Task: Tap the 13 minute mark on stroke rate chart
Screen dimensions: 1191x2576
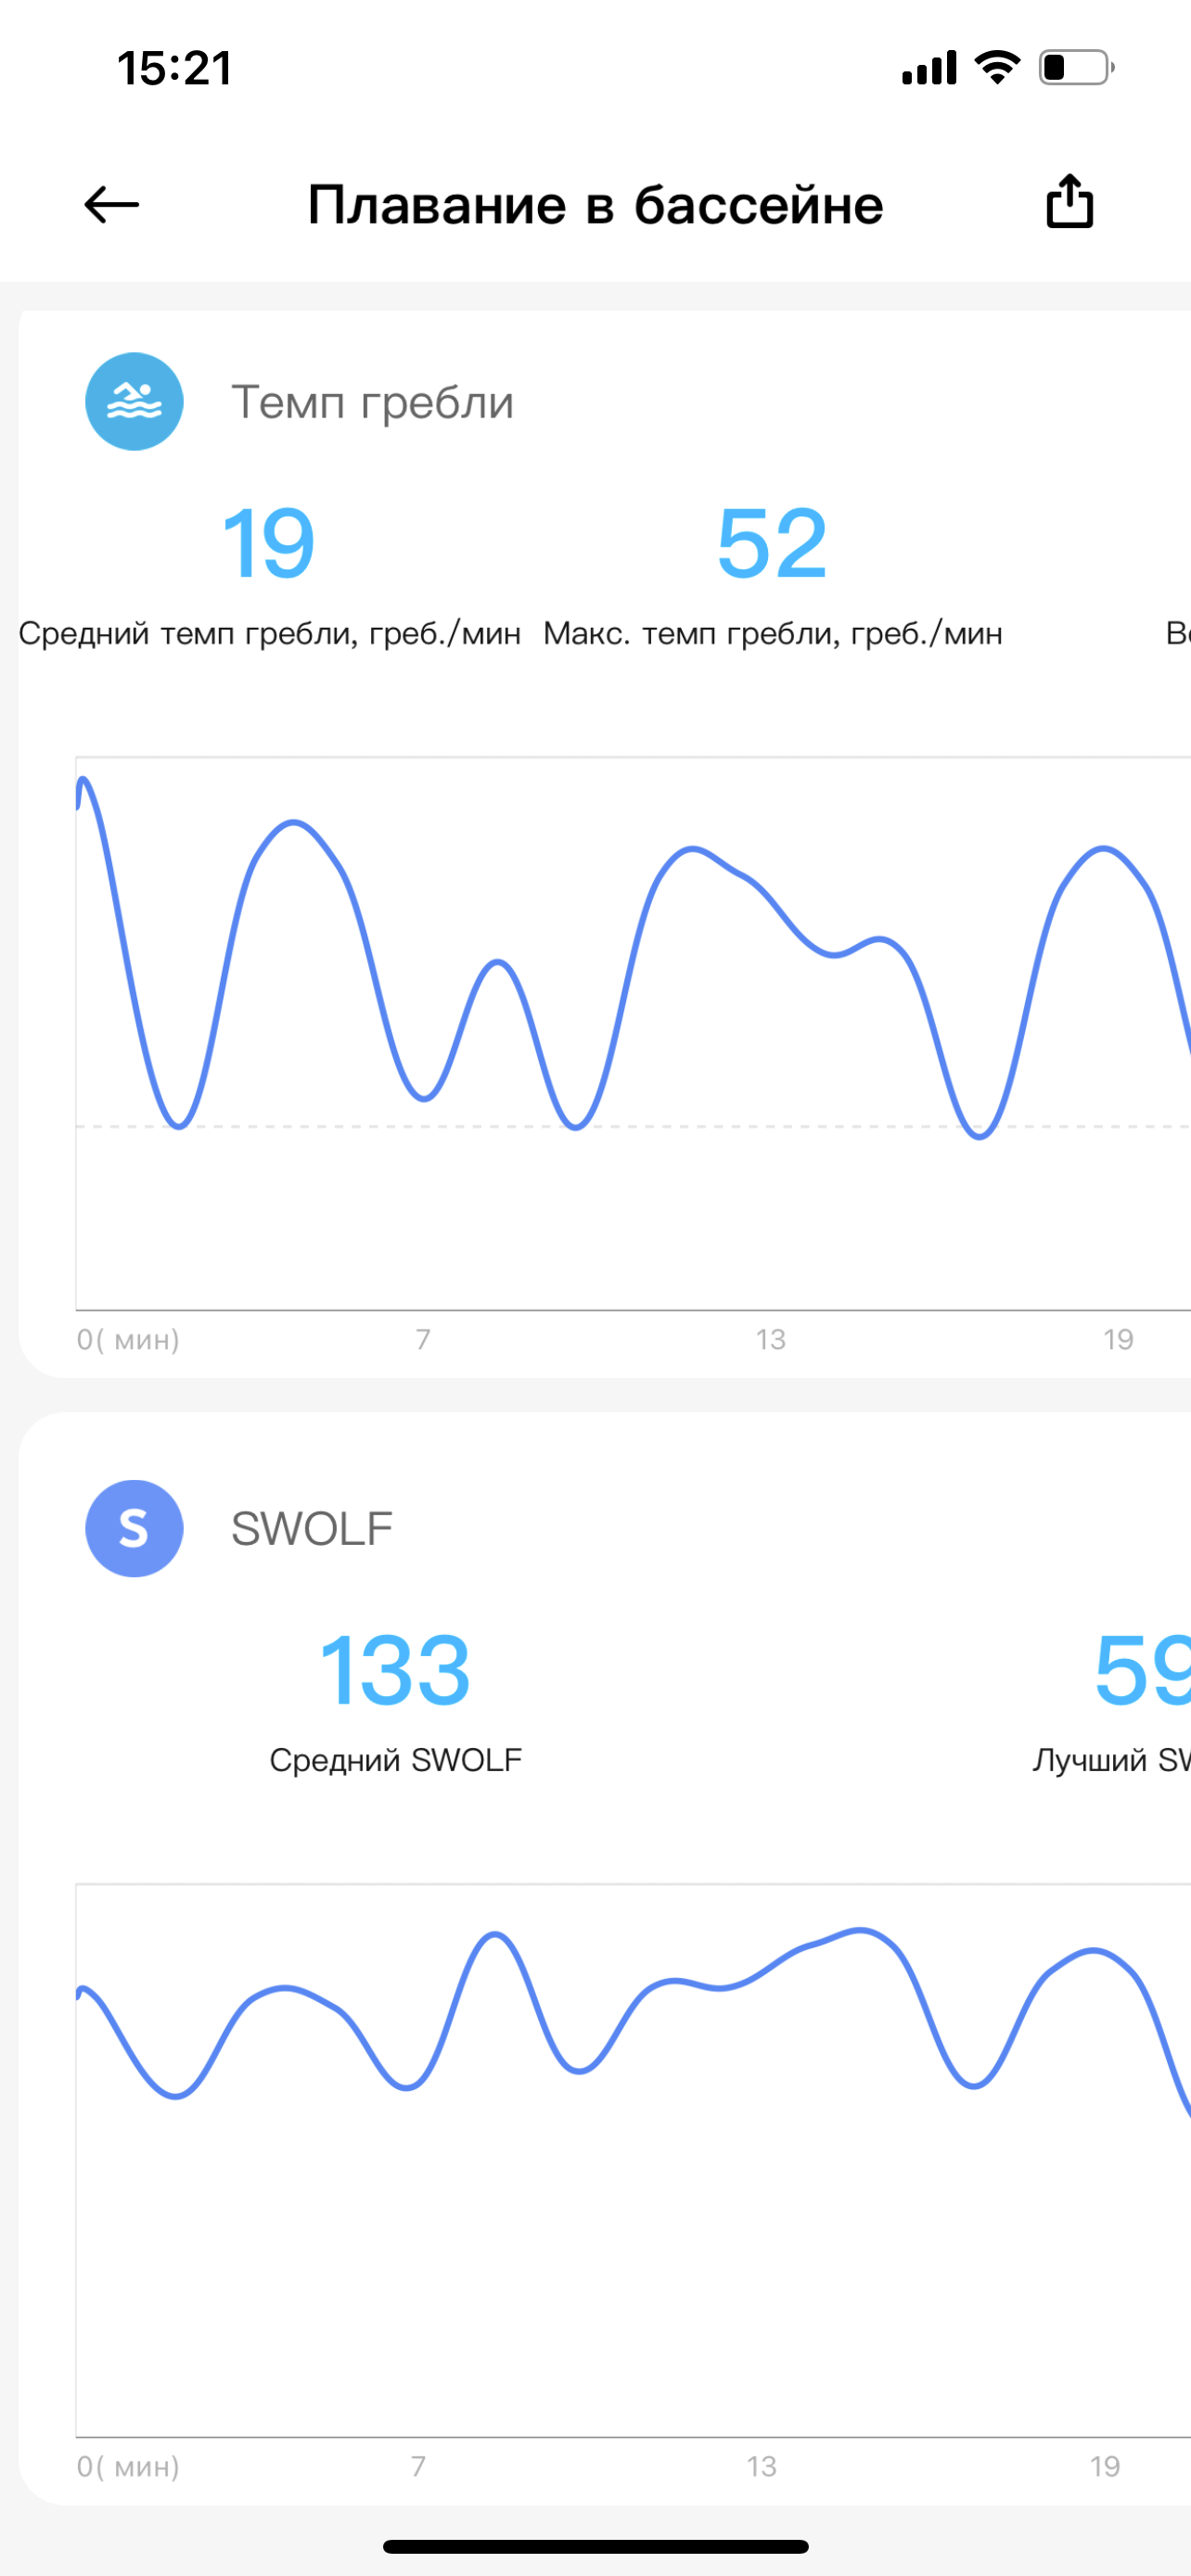Action: click(770, 1339)
